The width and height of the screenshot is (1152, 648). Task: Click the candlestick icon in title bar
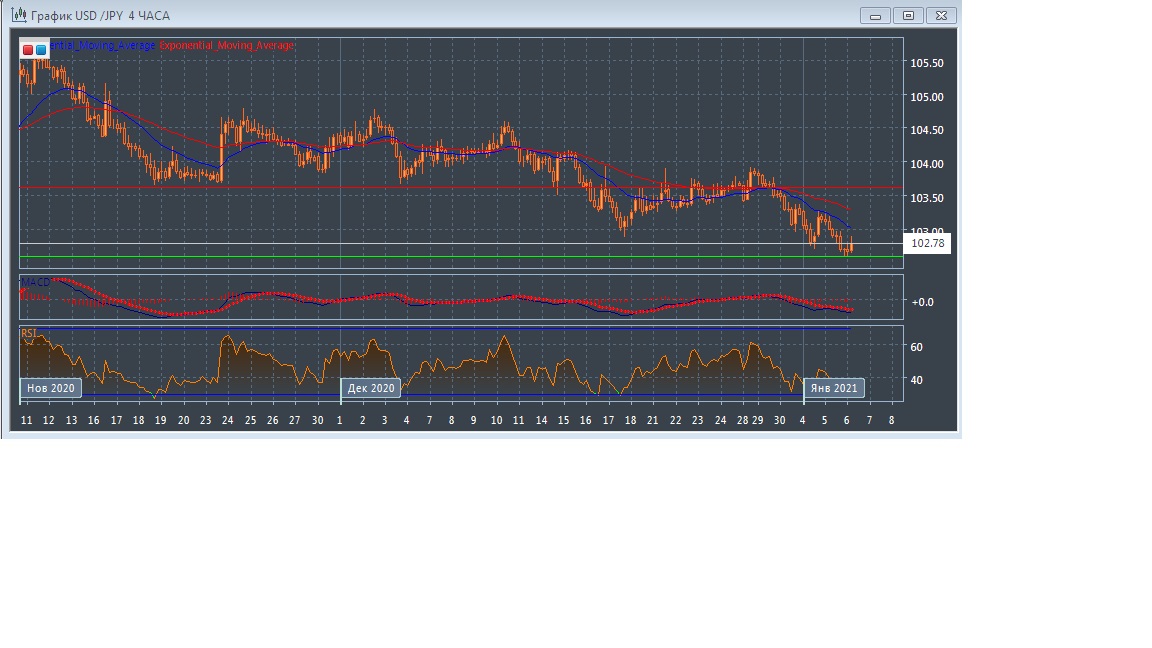pyautogui.click(x=18, y=15)
